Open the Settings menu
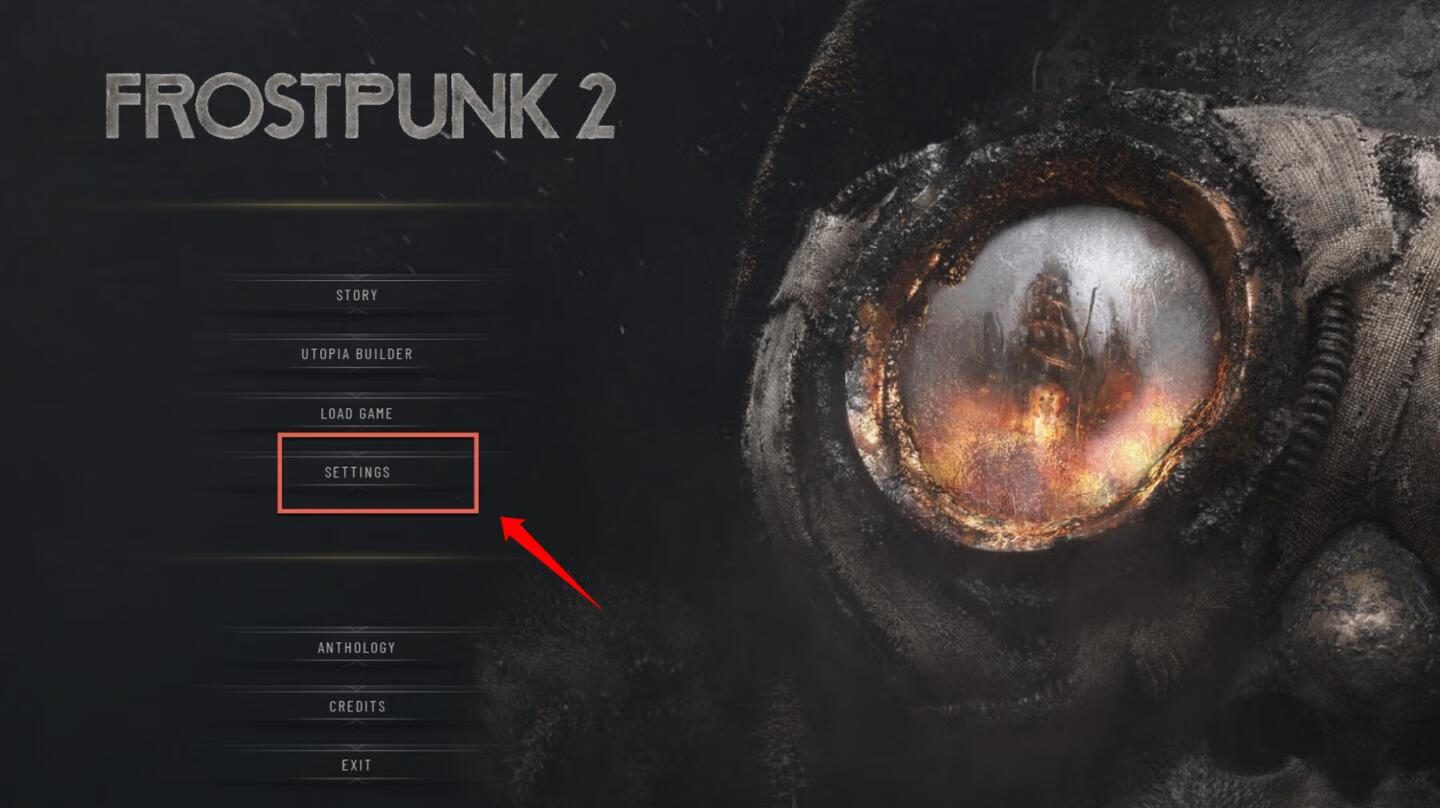The height and width of the screenshot is (808, 1440). tap(357, 472)
